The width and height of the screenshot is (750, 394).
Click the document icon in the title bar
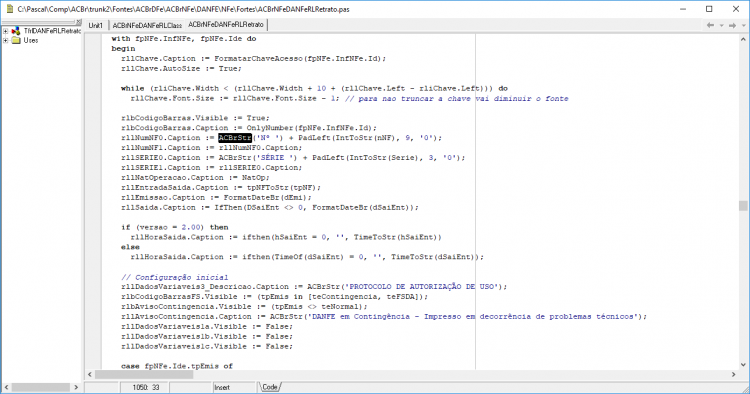click(10, 9)
